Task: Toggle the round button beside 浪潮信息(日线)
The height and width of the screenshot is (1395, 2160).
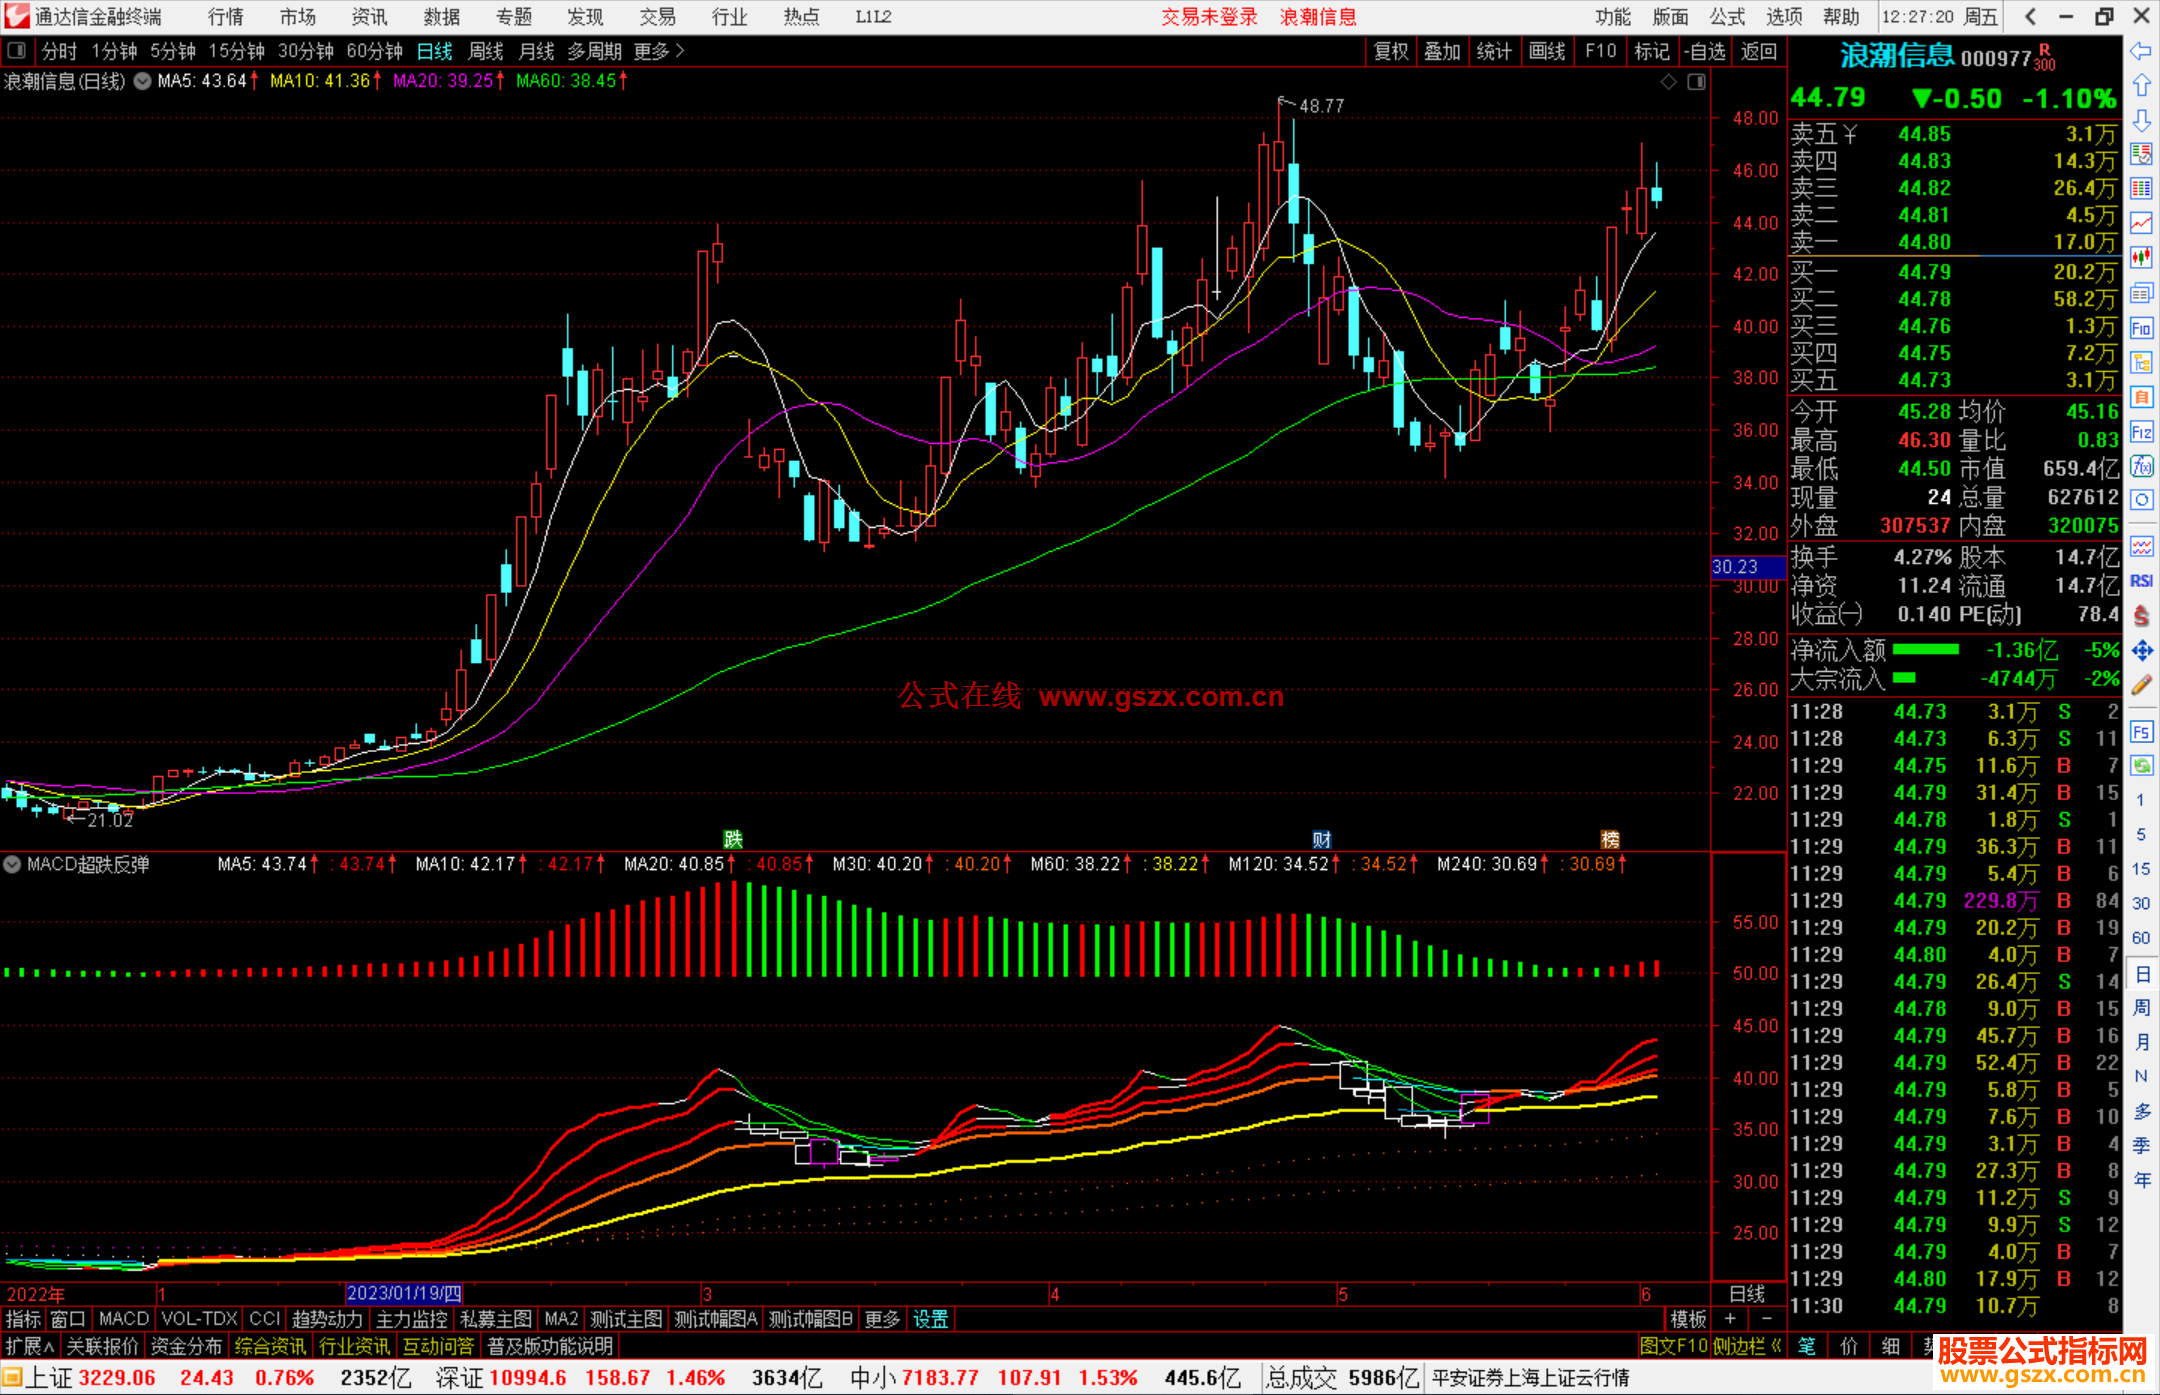Action: [x=143, y=81]
